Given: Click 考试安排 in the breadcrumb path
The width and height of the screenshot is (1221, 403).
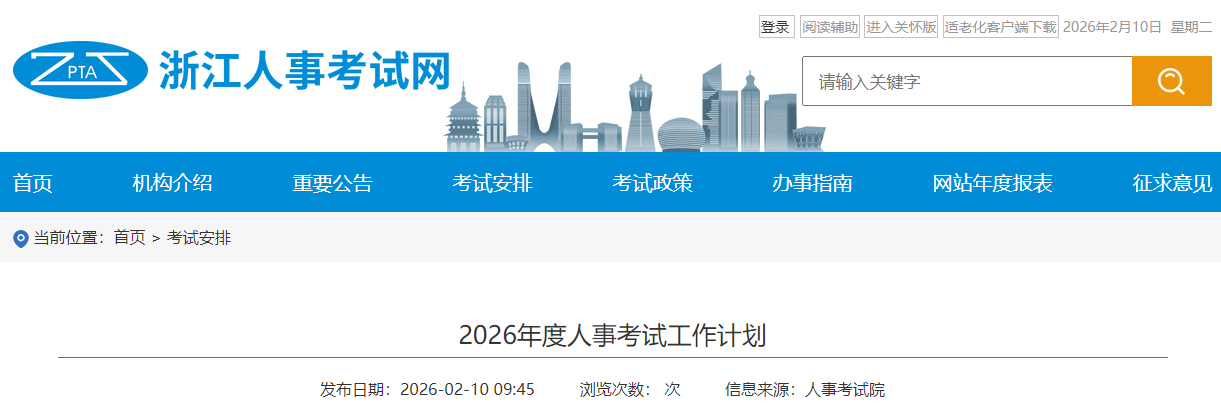Looking at the screenshot, I should point(199,238).
